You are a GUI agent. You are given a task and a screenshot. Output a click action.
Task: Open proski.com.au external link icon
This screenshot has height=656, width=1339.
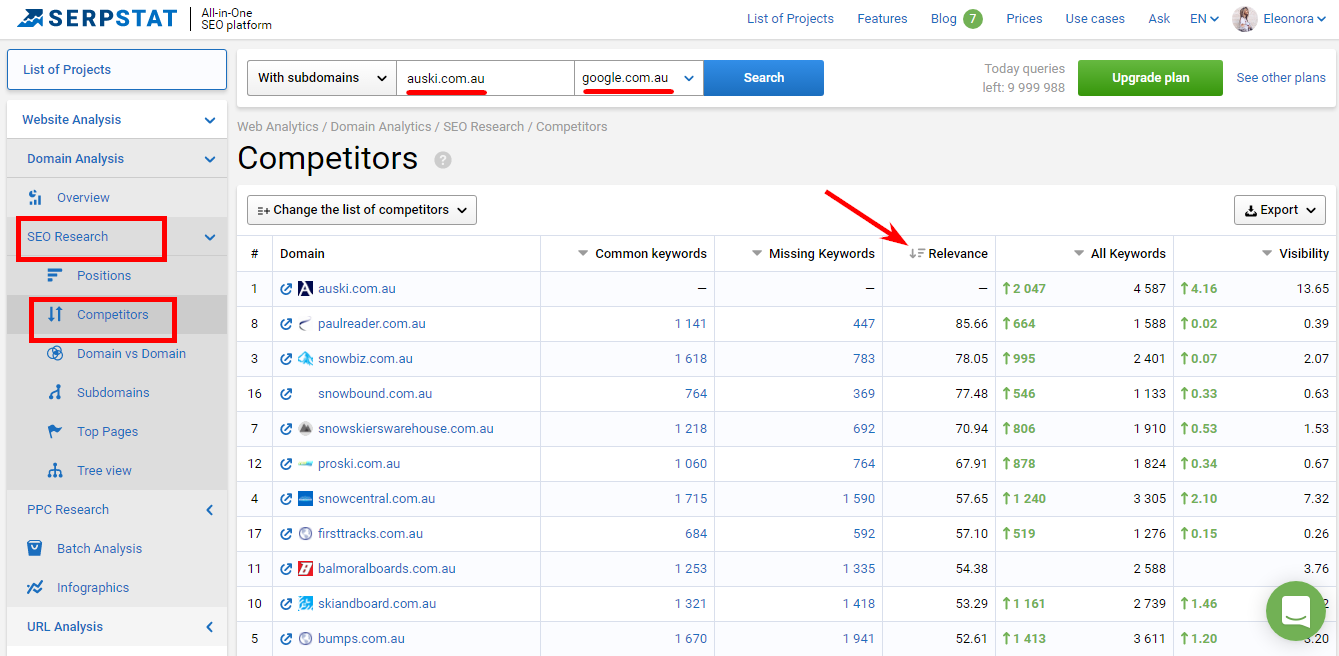[286, 464]
